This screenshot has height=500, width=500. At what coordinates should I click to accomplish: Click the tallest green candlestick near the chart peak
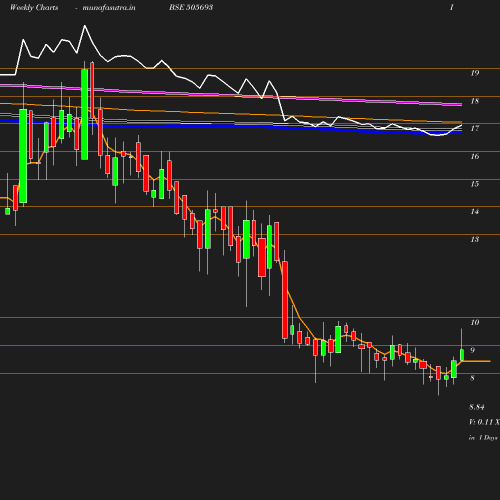(85, 114)
